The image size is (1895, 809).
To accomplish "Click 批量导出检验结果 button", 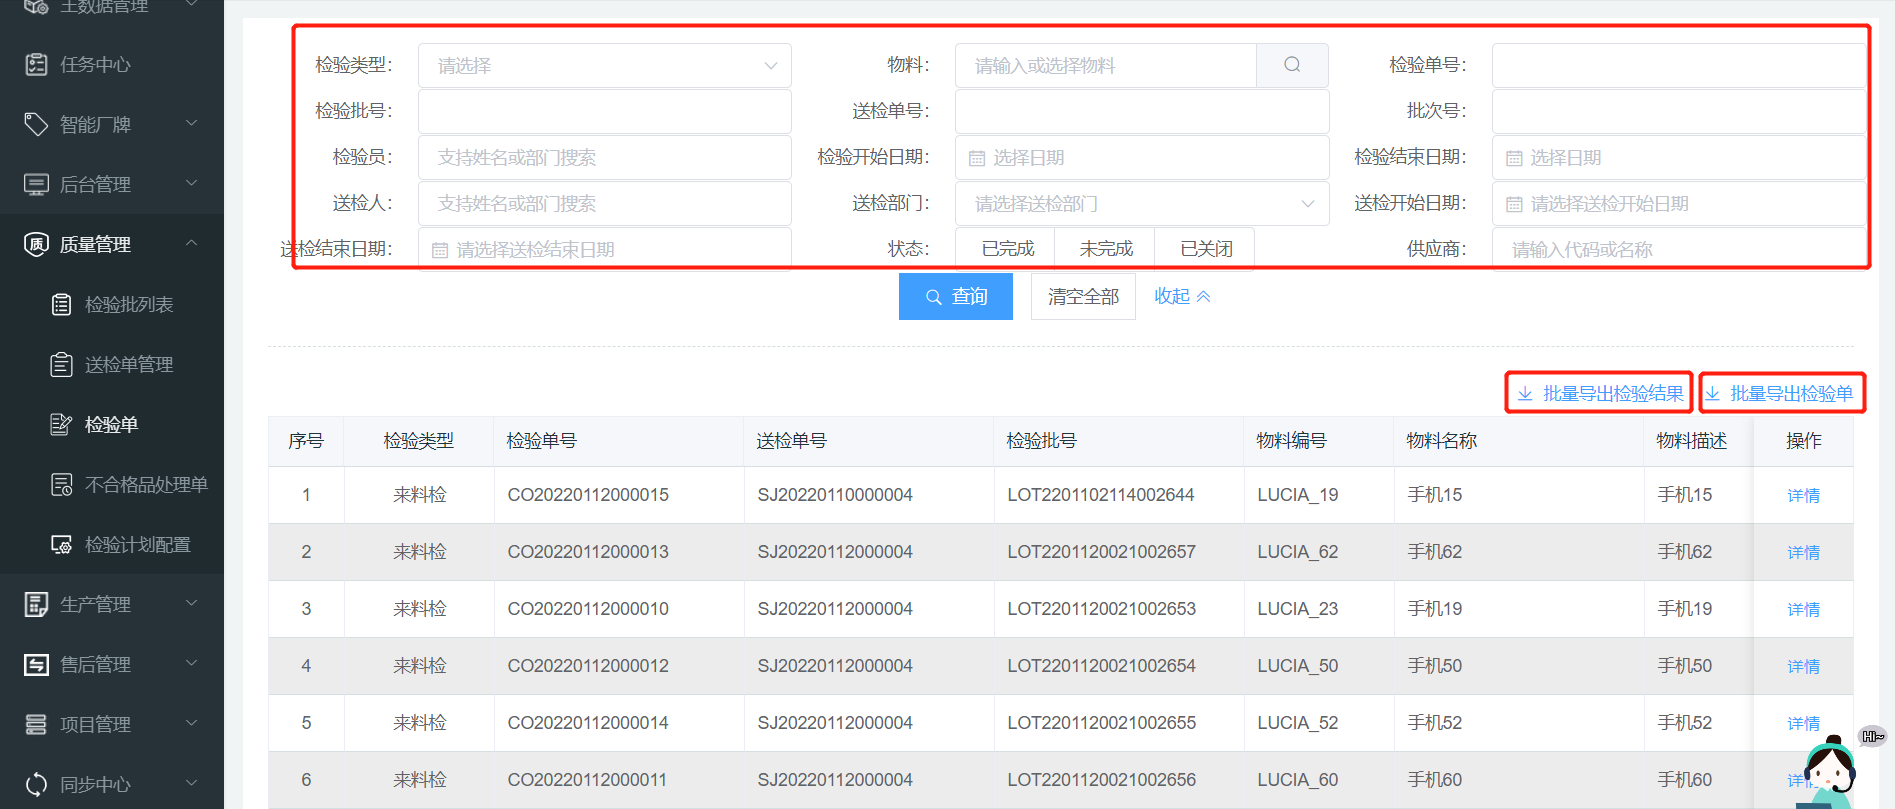I will coord(1599,393).
